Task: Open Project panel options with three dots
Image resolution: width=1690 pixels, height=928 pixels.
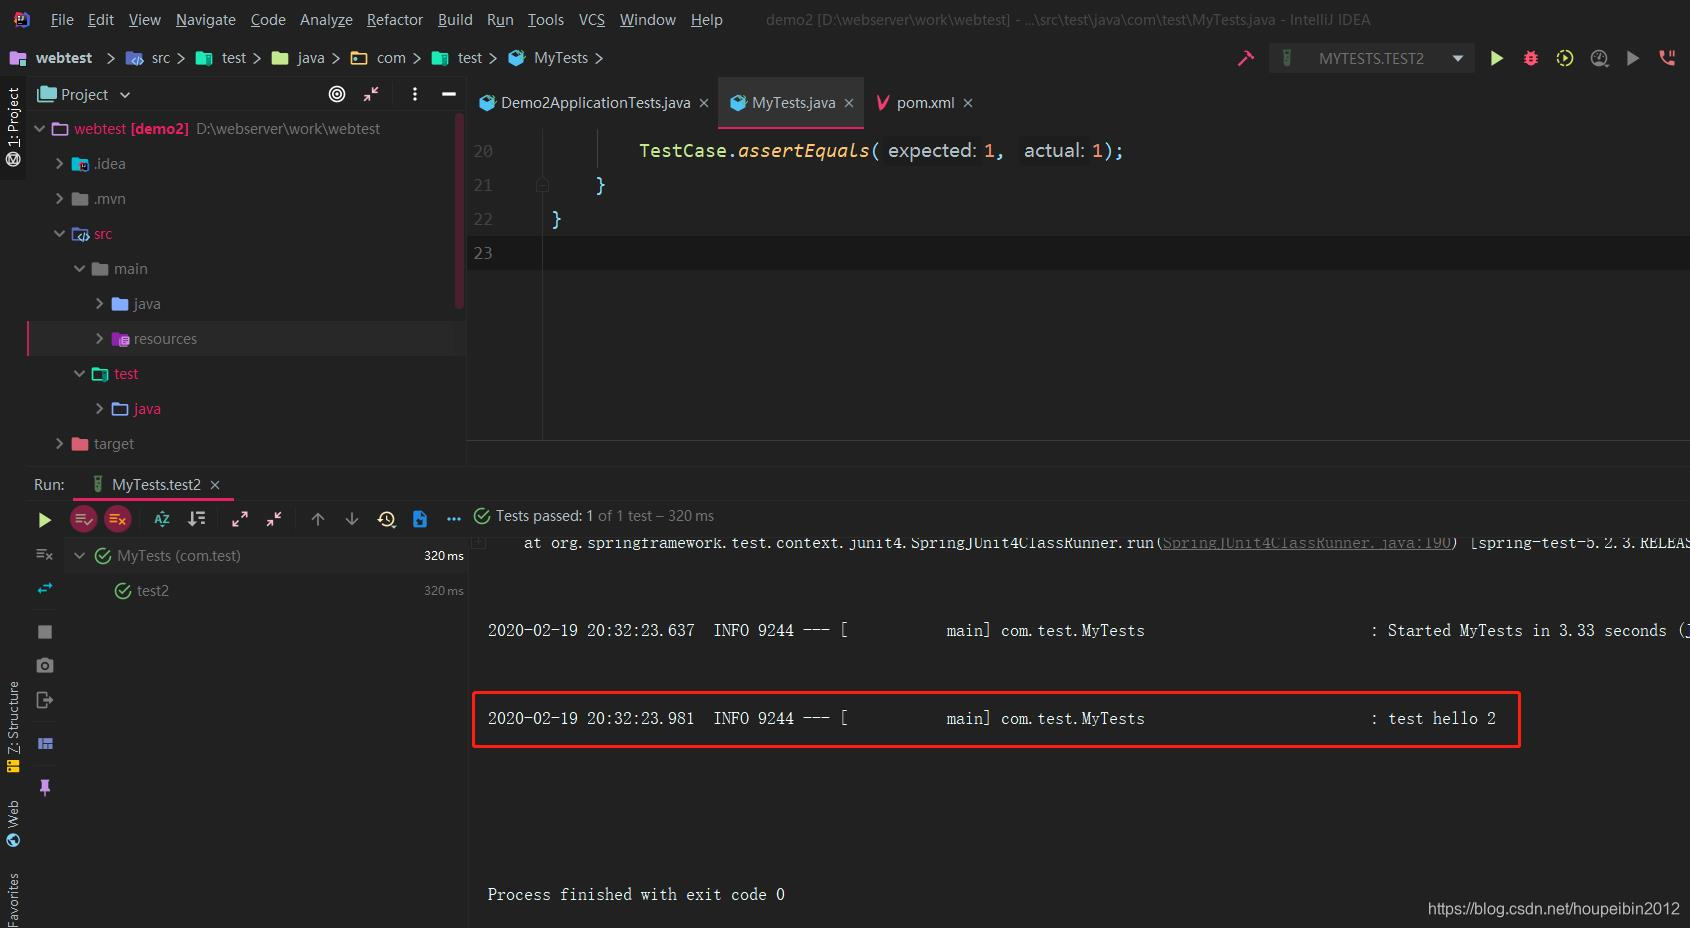Action: [415, 94]
